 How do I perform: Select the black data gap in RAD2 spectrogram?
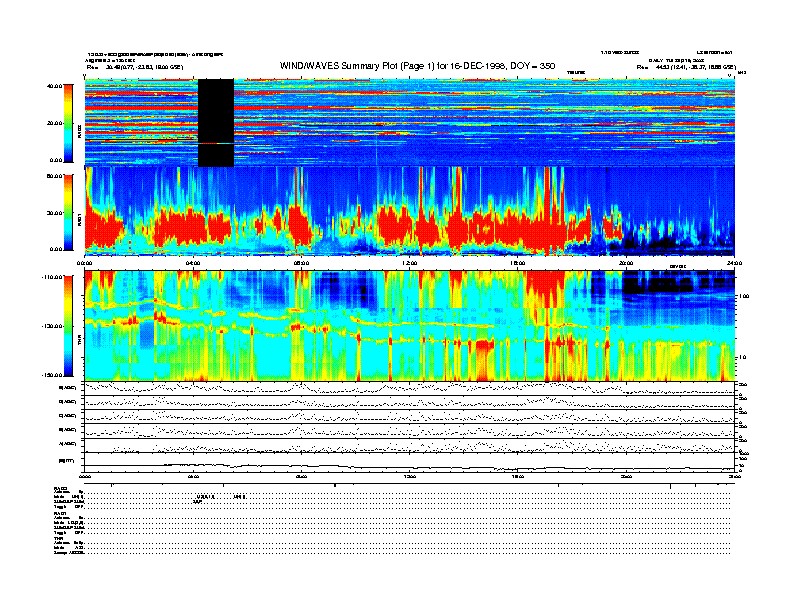(x=216, y=123)
